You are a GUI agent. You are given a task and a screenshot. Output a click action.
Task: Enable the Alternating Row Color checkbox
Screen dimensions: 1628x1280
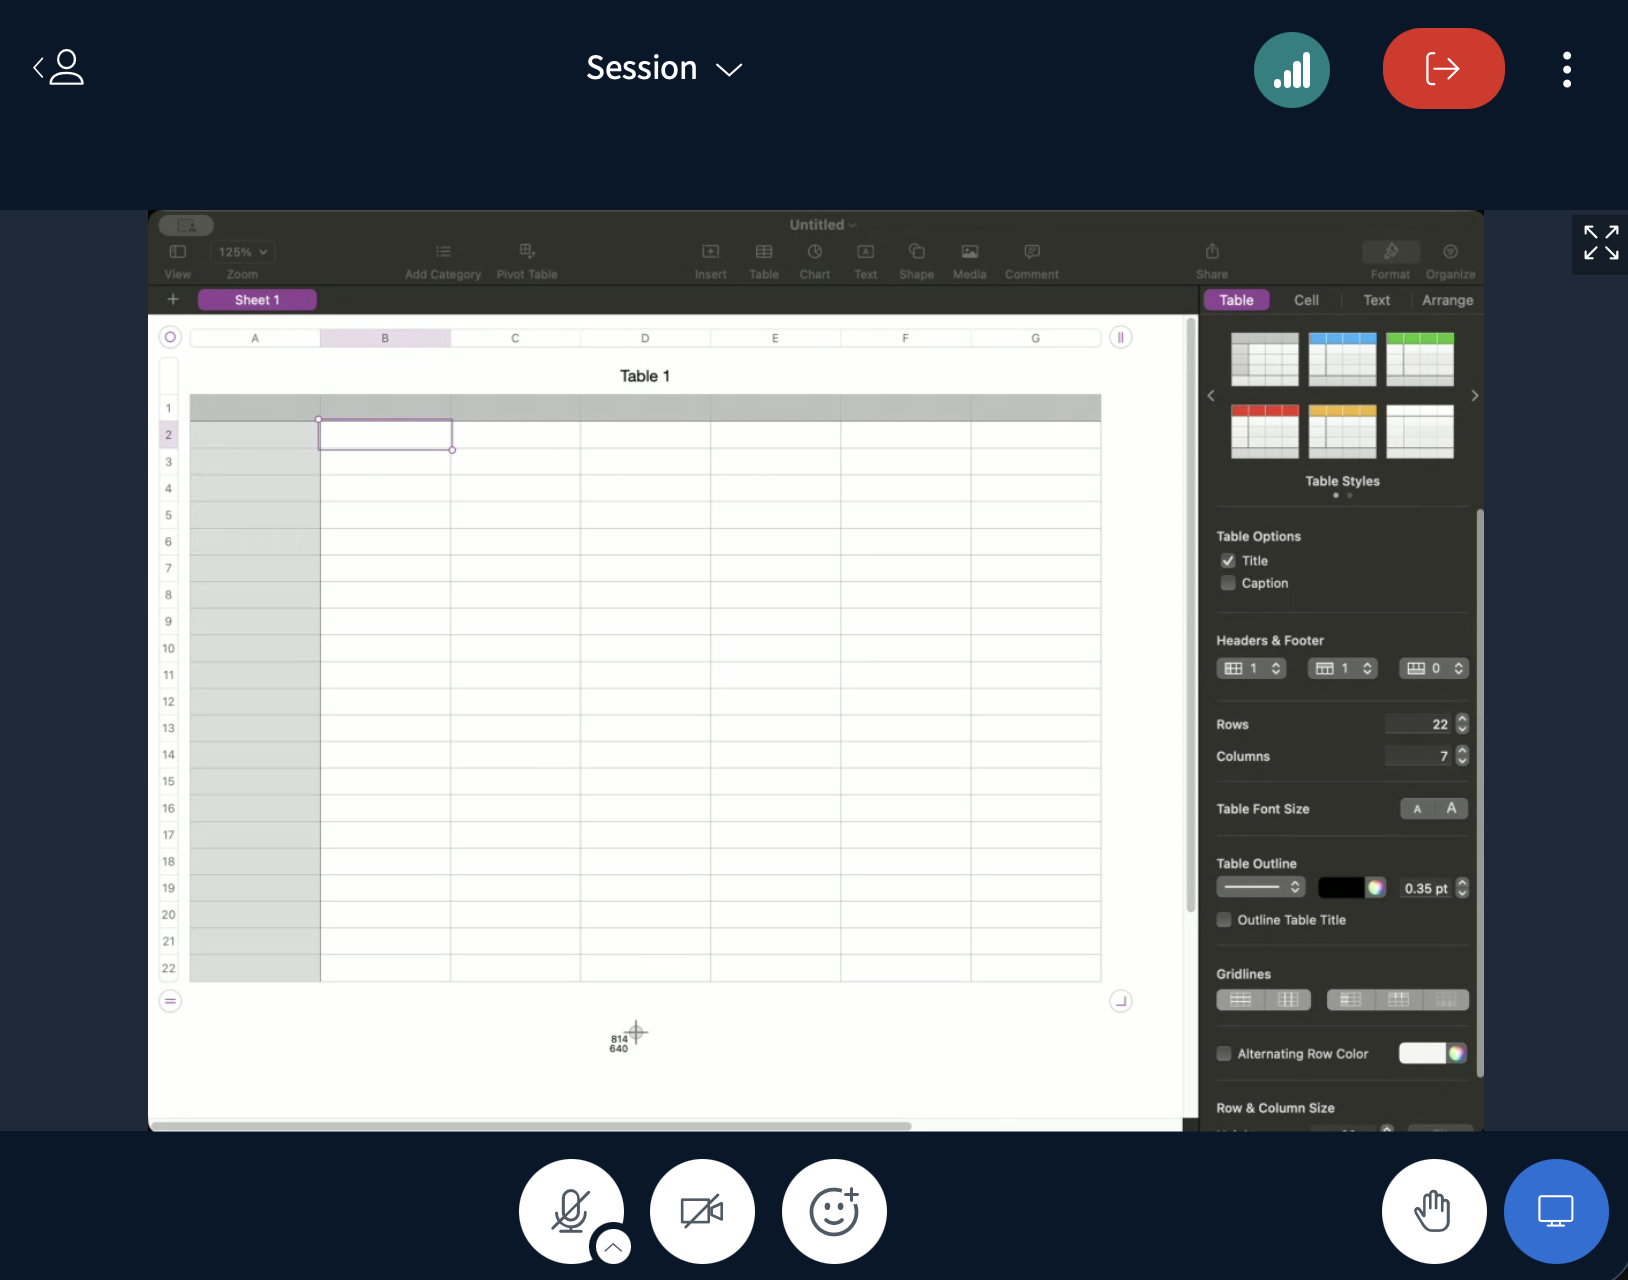point(1224,1054)
